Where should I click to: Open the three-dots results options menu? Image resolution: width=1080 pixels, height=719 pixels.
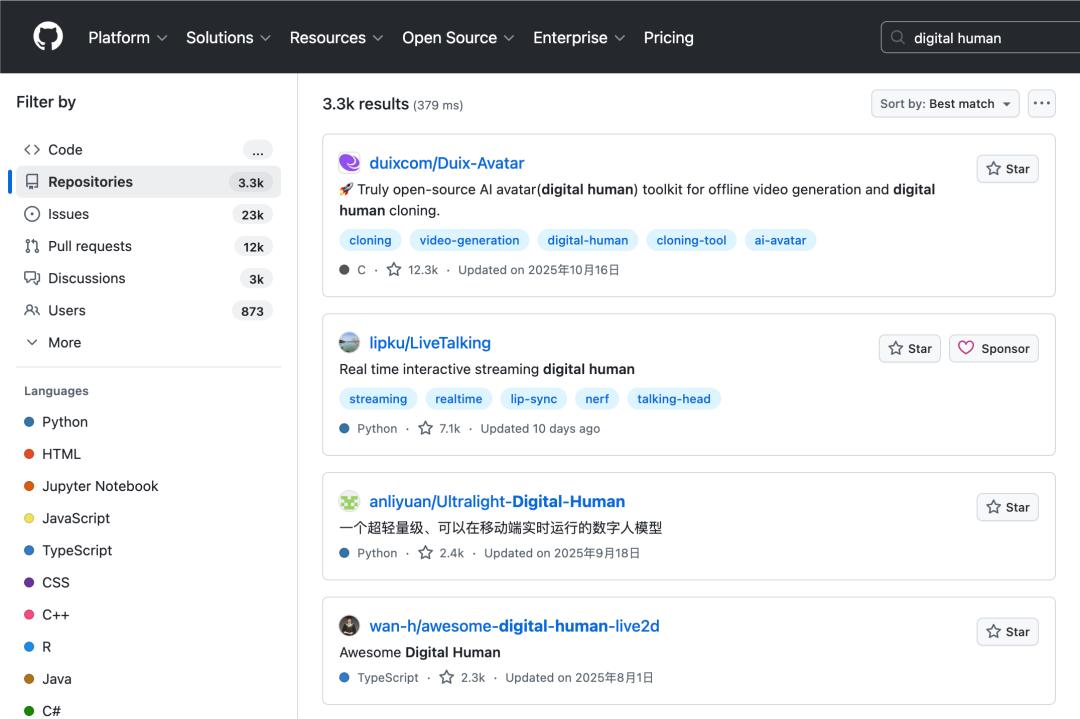pos(1041,103)
